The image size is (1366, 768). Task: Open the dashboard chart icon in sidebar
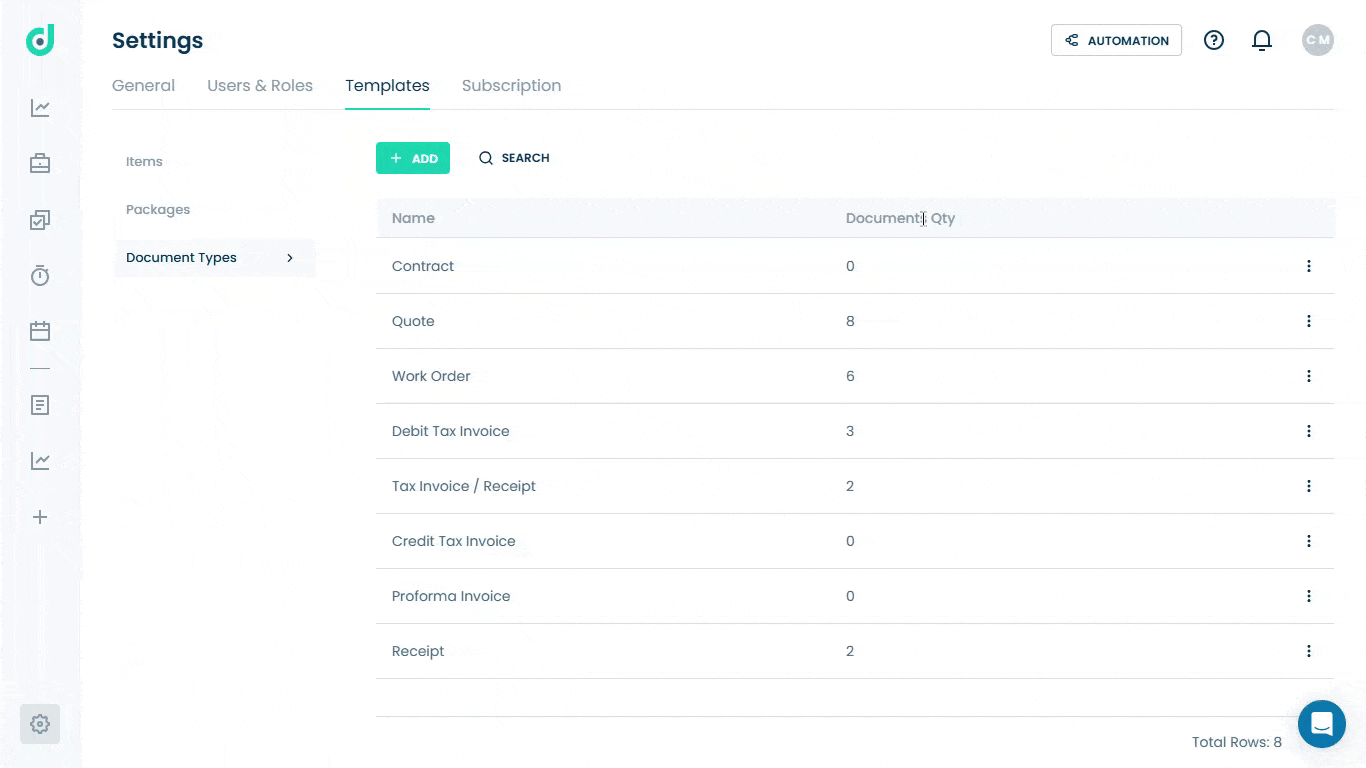click(40, 108)
